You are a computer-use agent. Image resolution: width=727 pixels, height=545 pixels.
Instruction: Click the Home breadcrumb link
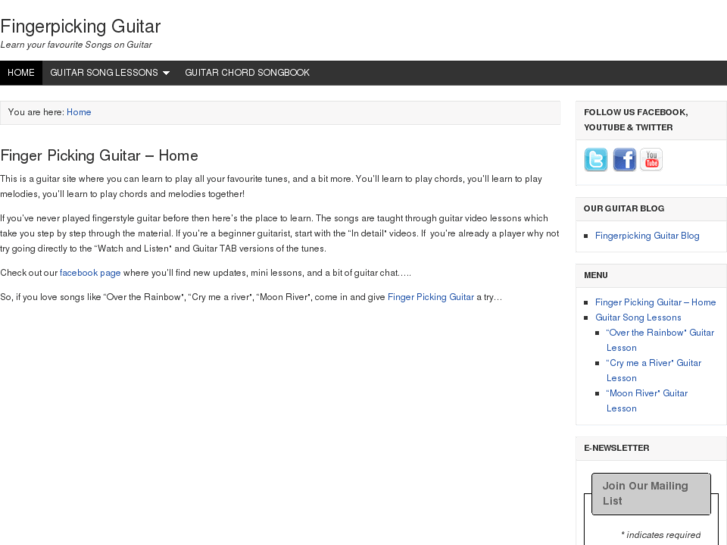pyautogui.click(x=79, y=112)
